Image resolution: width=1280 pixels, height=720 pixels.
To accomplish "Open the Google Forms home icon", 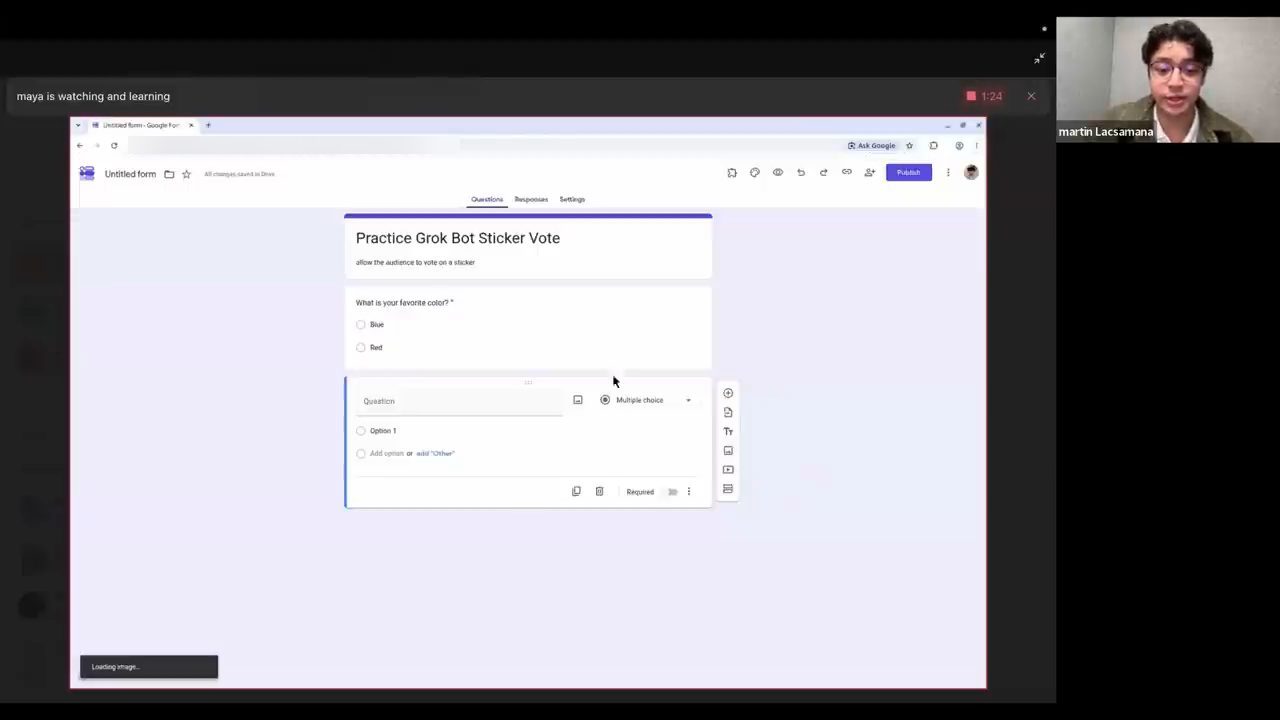I will [x=87, y=173].
